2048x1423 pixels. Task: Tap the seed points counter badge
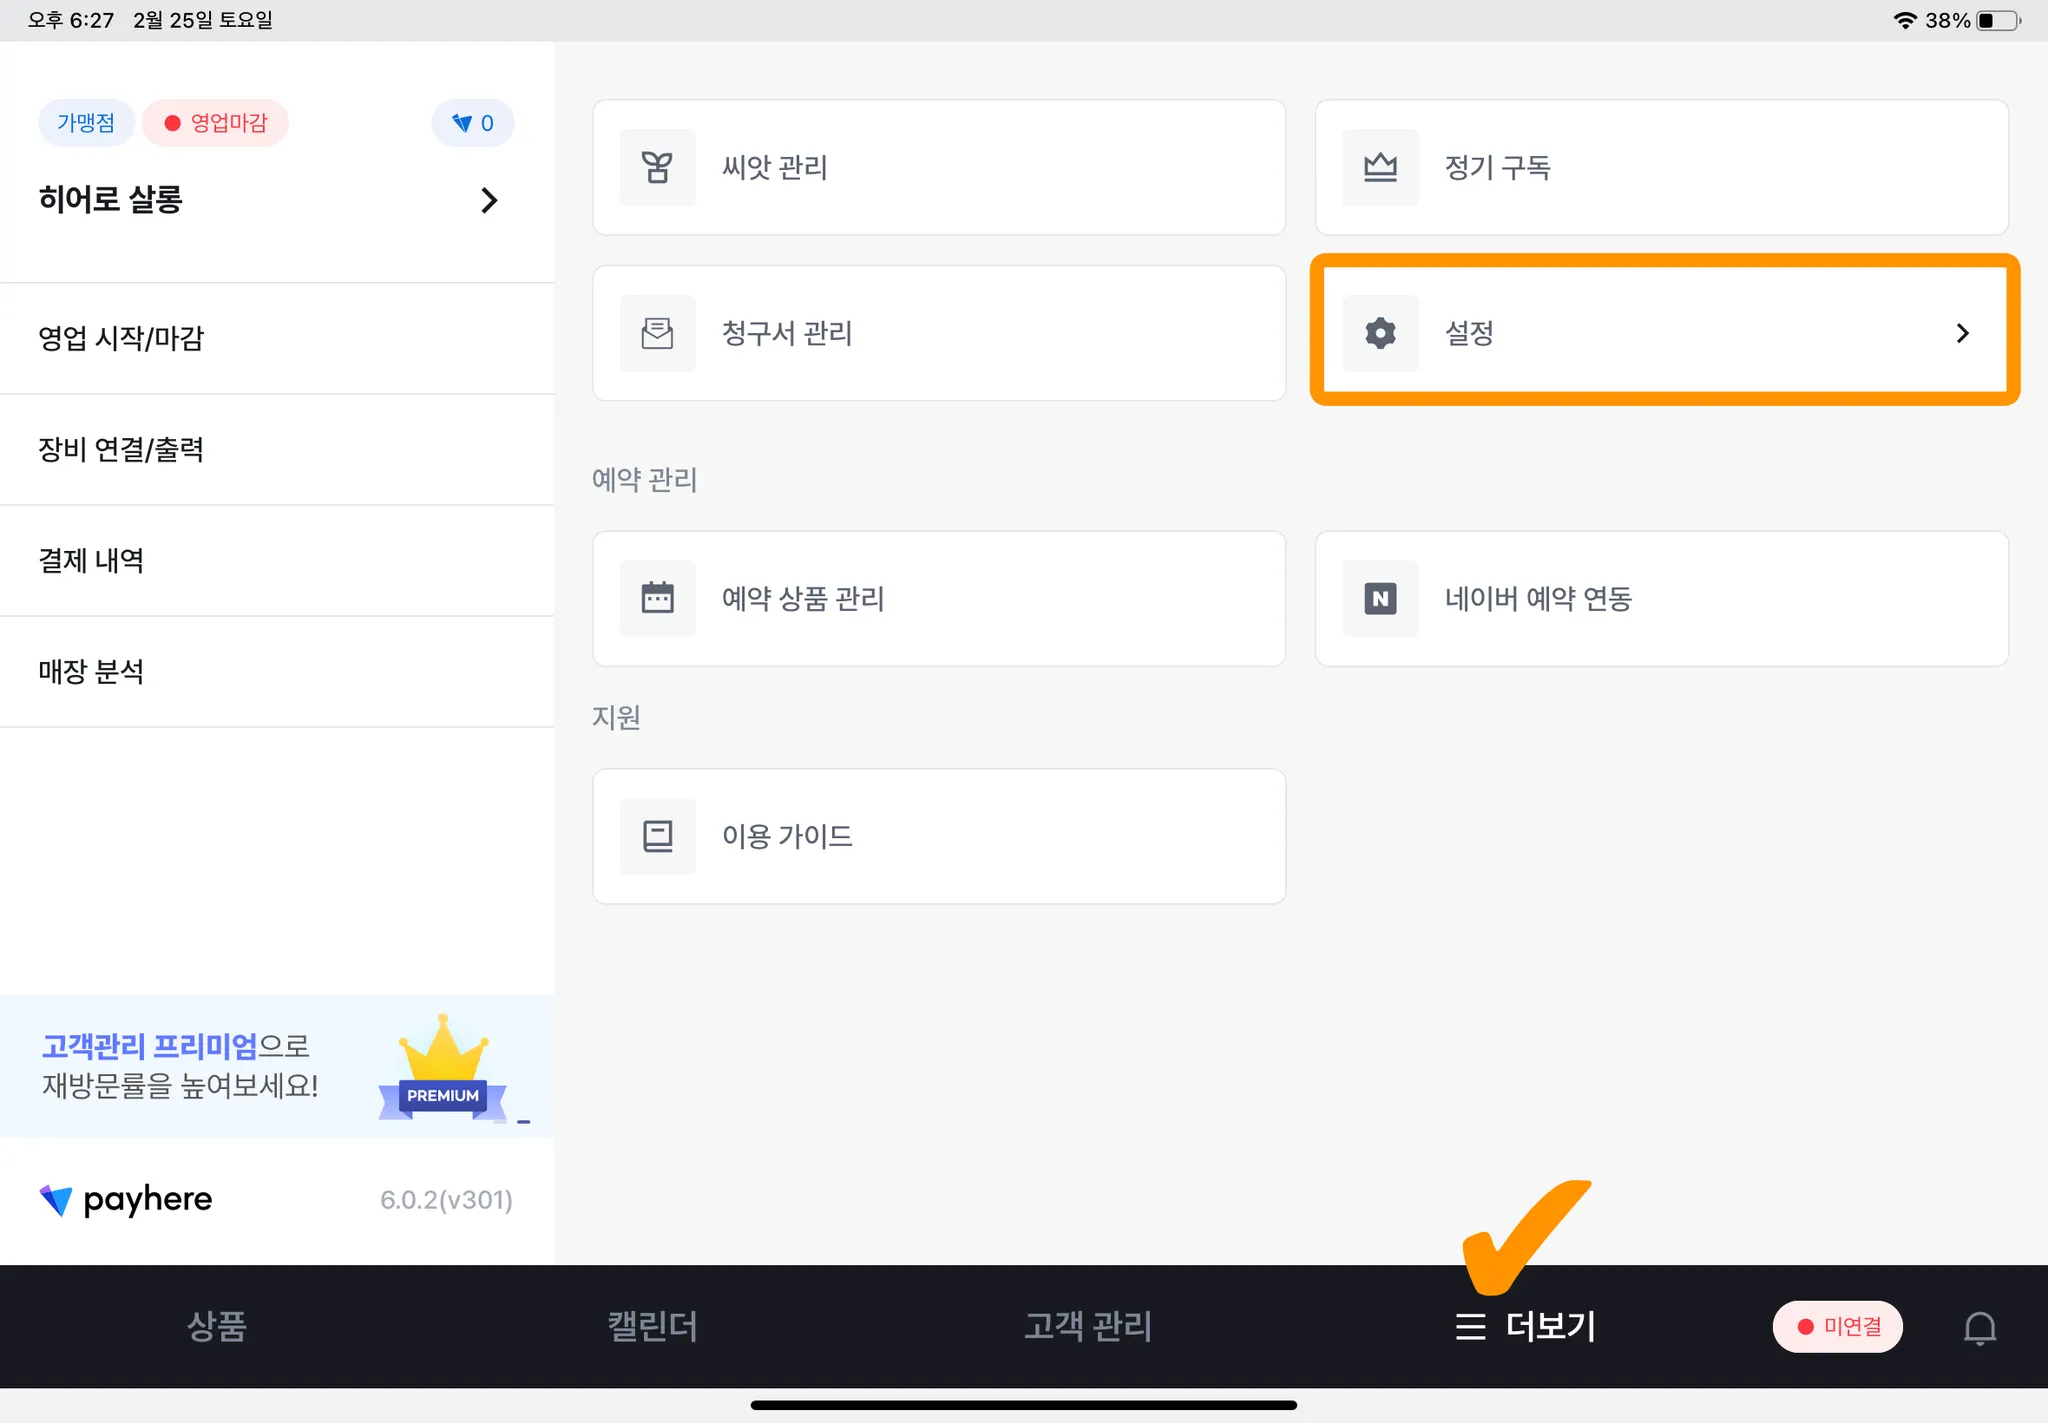473,123
